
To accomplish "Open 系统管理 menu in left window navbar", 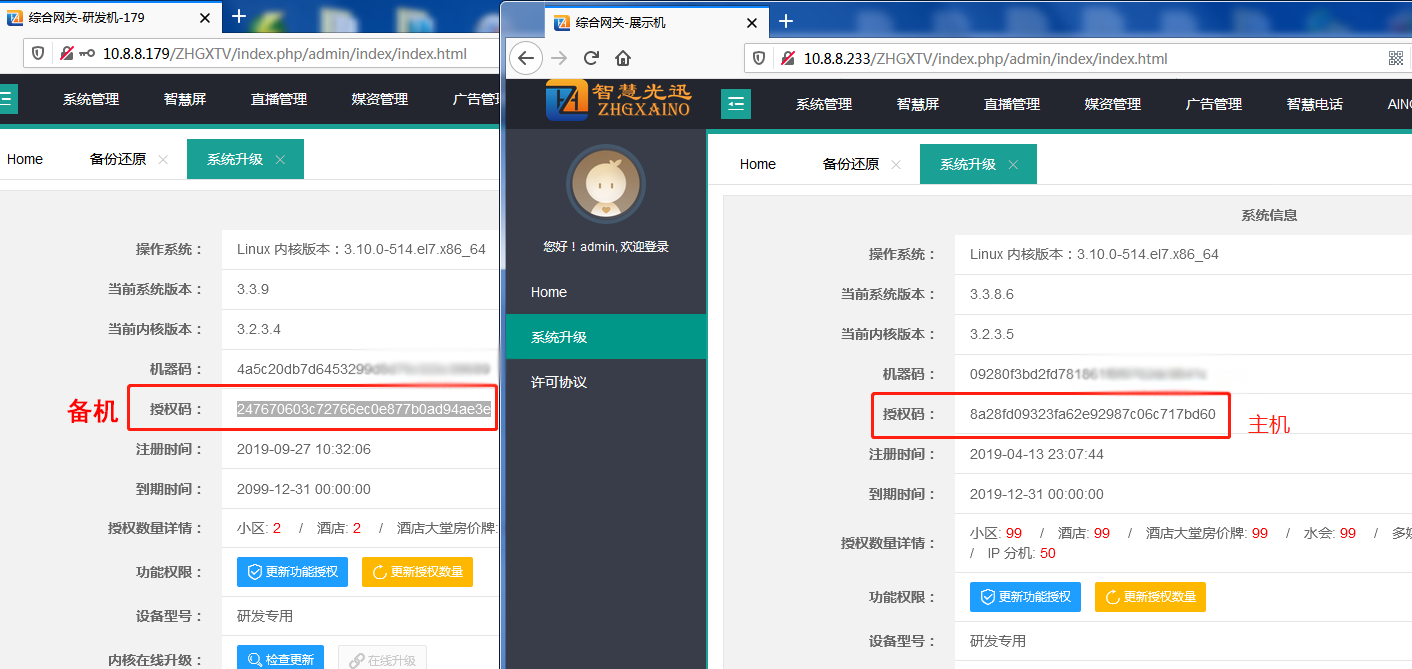I will pyautogui.click(x=91, y=99).
